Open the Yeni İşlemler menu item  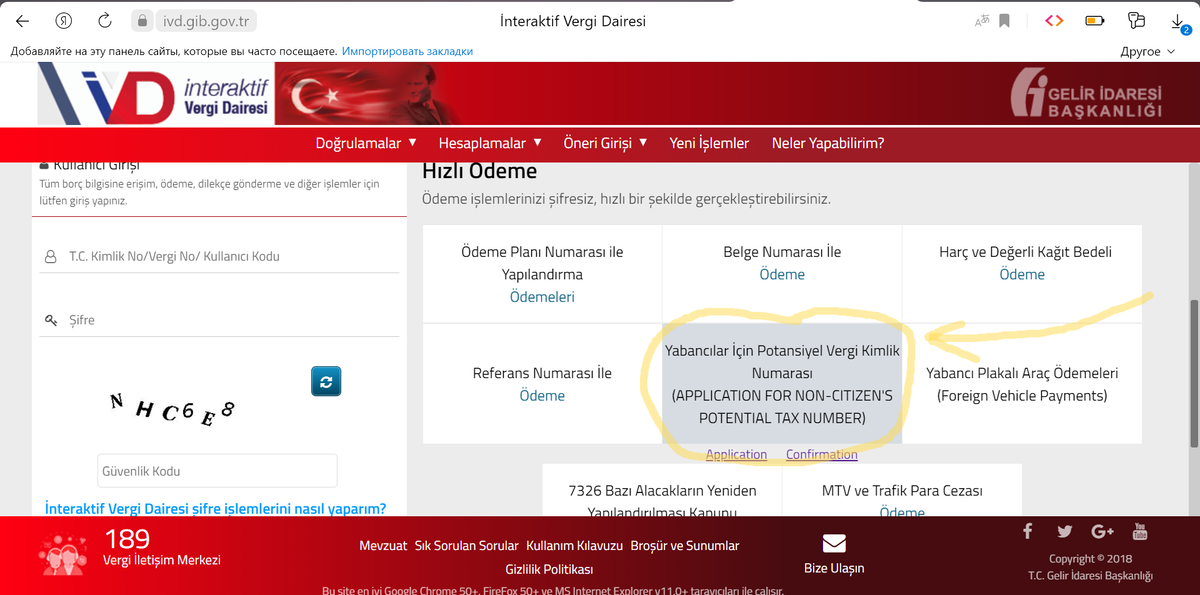(709, 143)
